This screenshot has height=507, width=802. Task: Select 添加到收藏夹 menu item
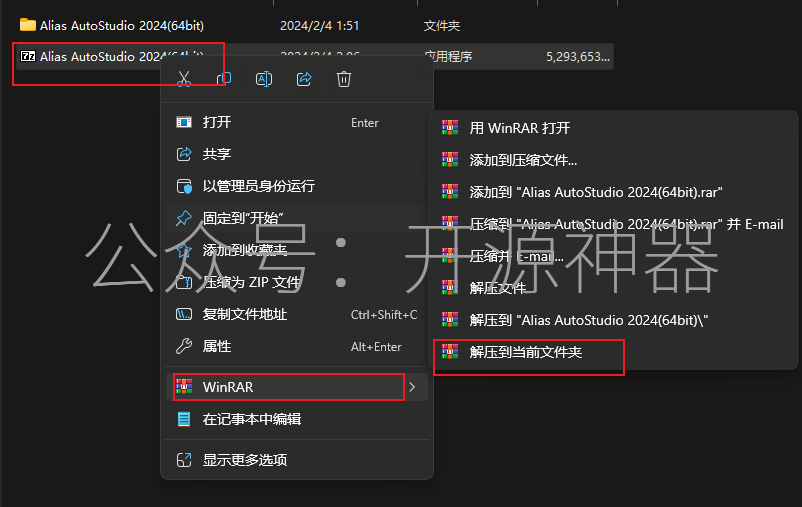[297, 250]
